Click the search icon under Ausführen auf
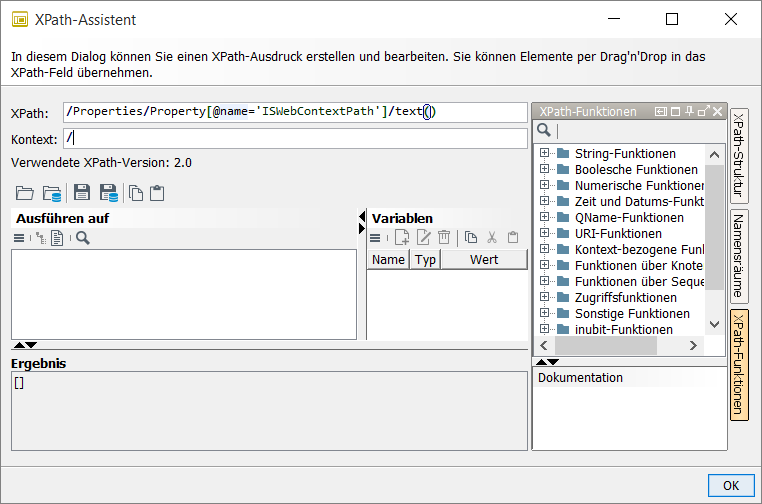The height and width of the screenshot is (504, 762). coord(83,238)
